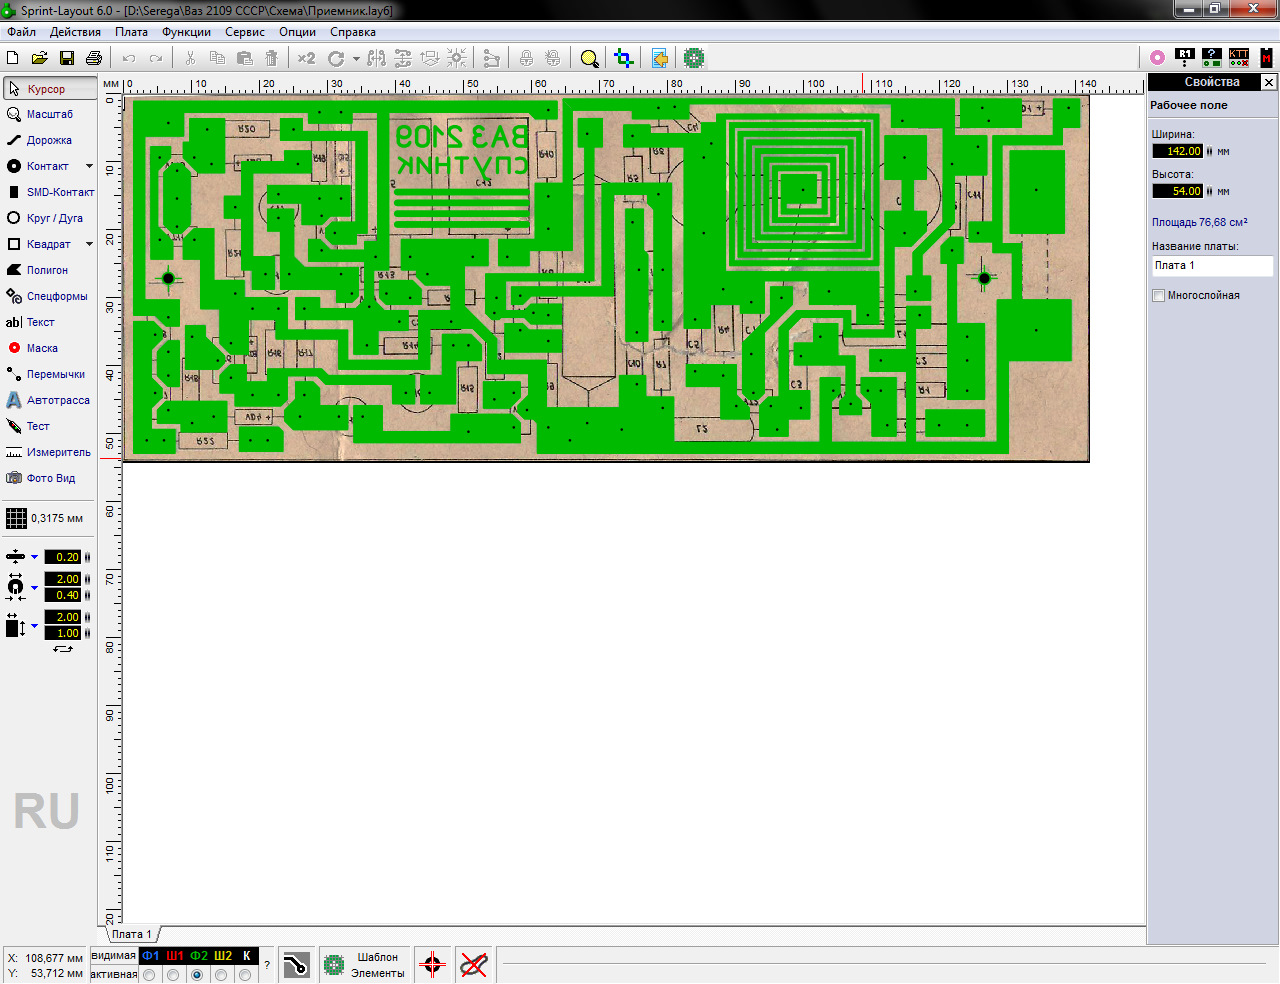Viewport: 1280px width, 984px height.
Task: Select the Измеритель measure tool
Action: point(50,452)
